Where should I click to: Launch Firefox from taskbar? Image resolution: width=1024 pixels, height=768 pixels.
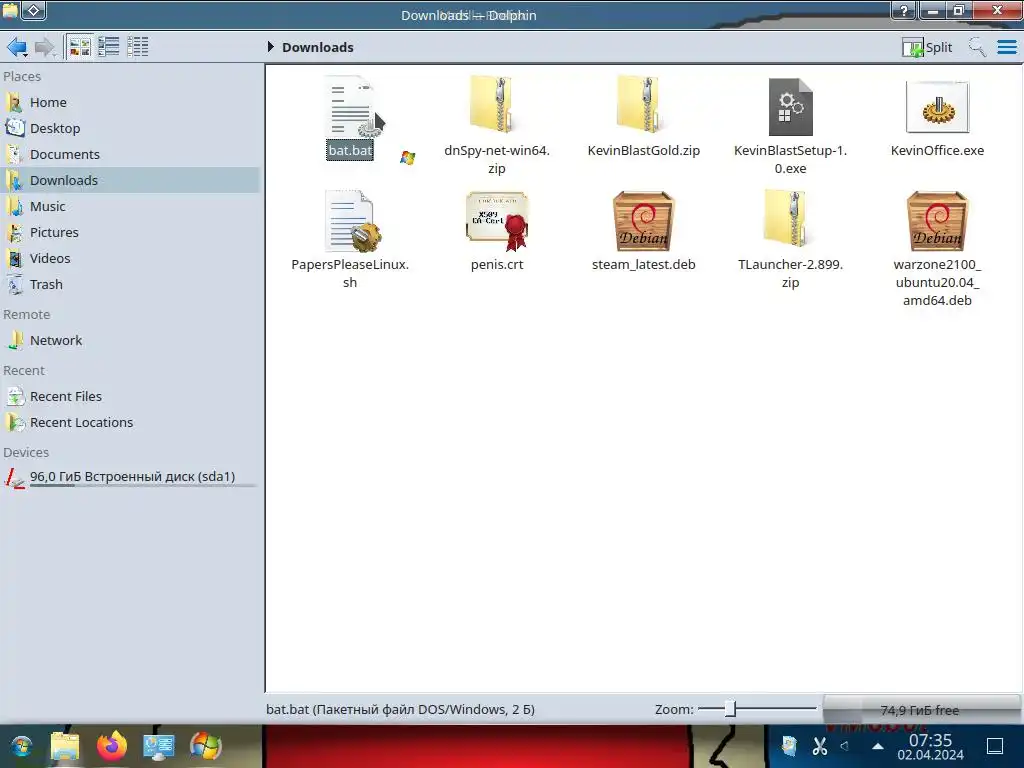[112, 746]
